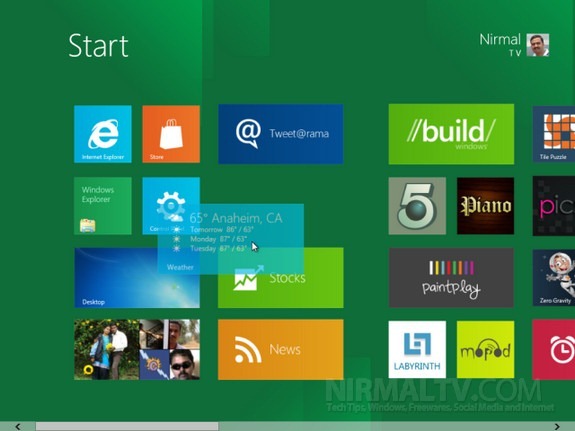Image resolution: width=575 pixels, height=431 pixels.
Task: Launch the Piano app tile
Action: tap(485, 206)
